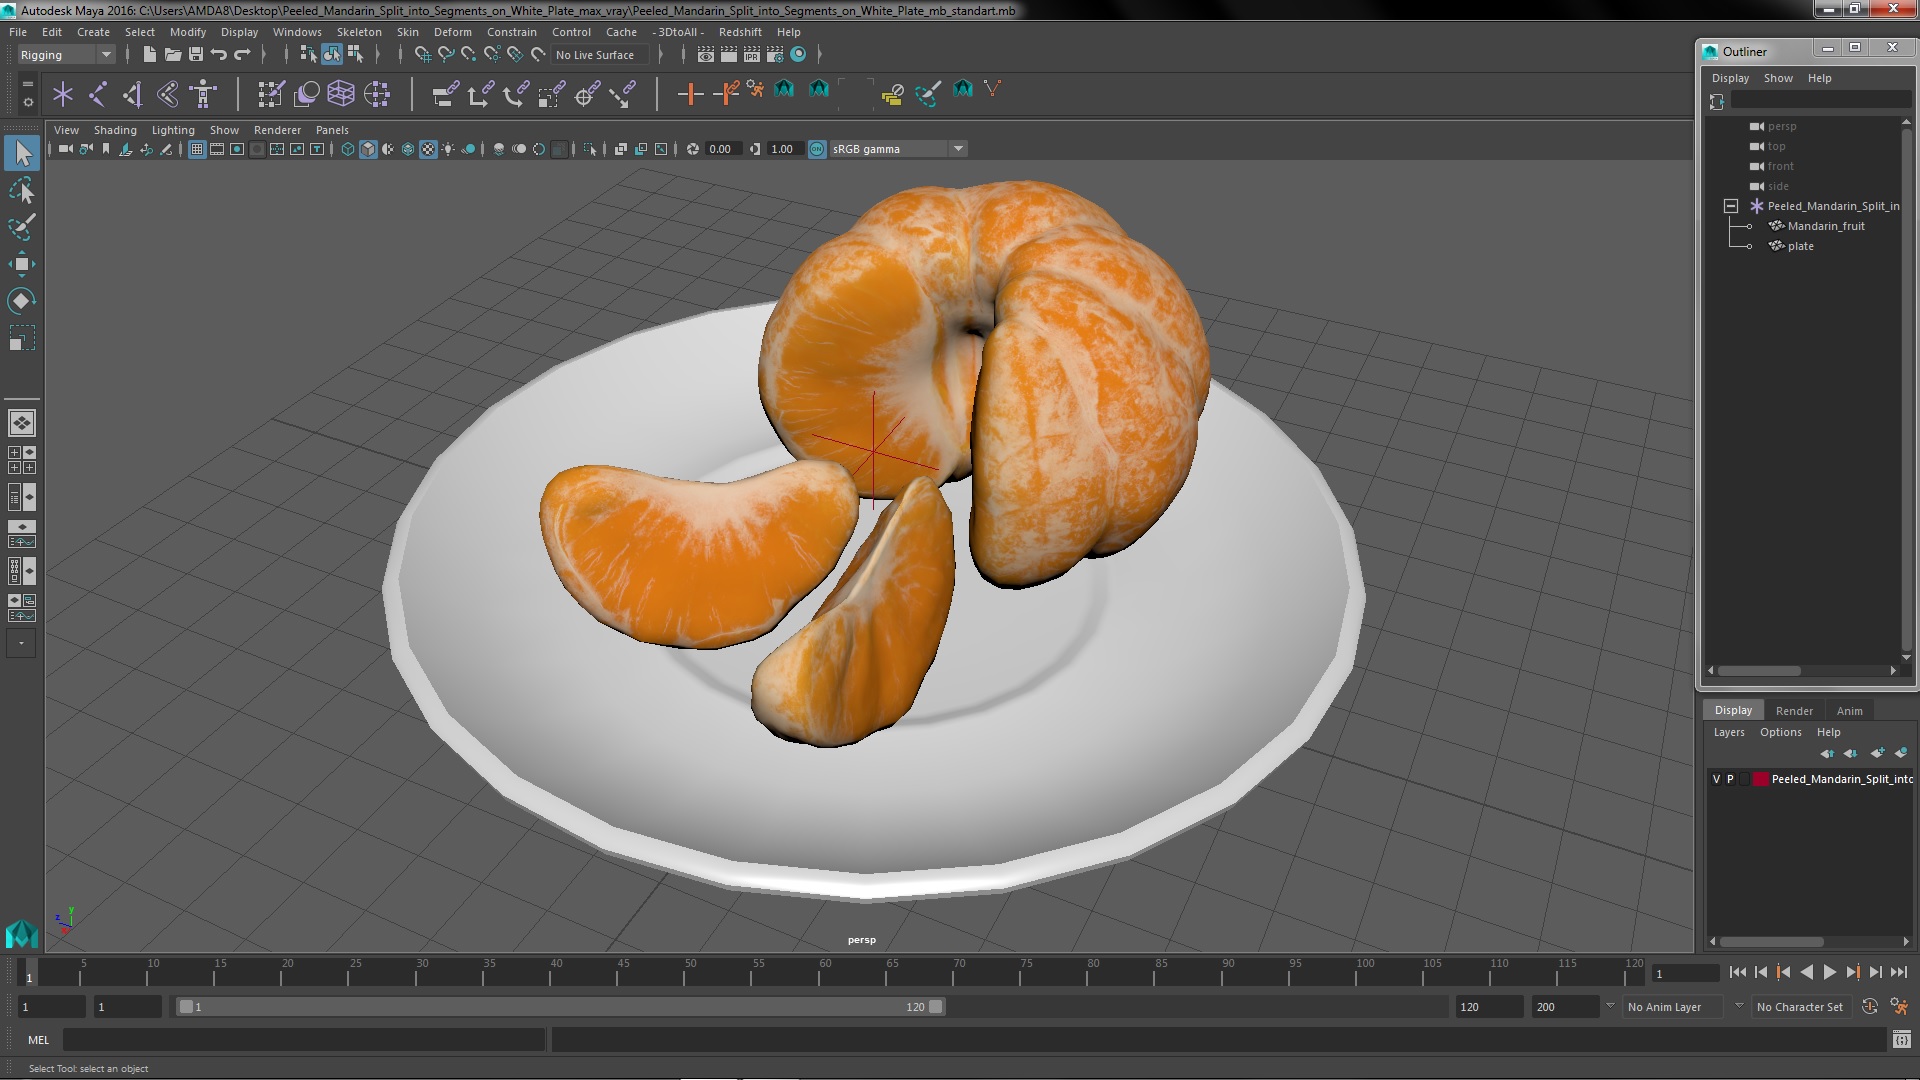Open the Script Editor icon at bottom right
Viewport: 1920px width, 1080px height.
point(1901,1040)
